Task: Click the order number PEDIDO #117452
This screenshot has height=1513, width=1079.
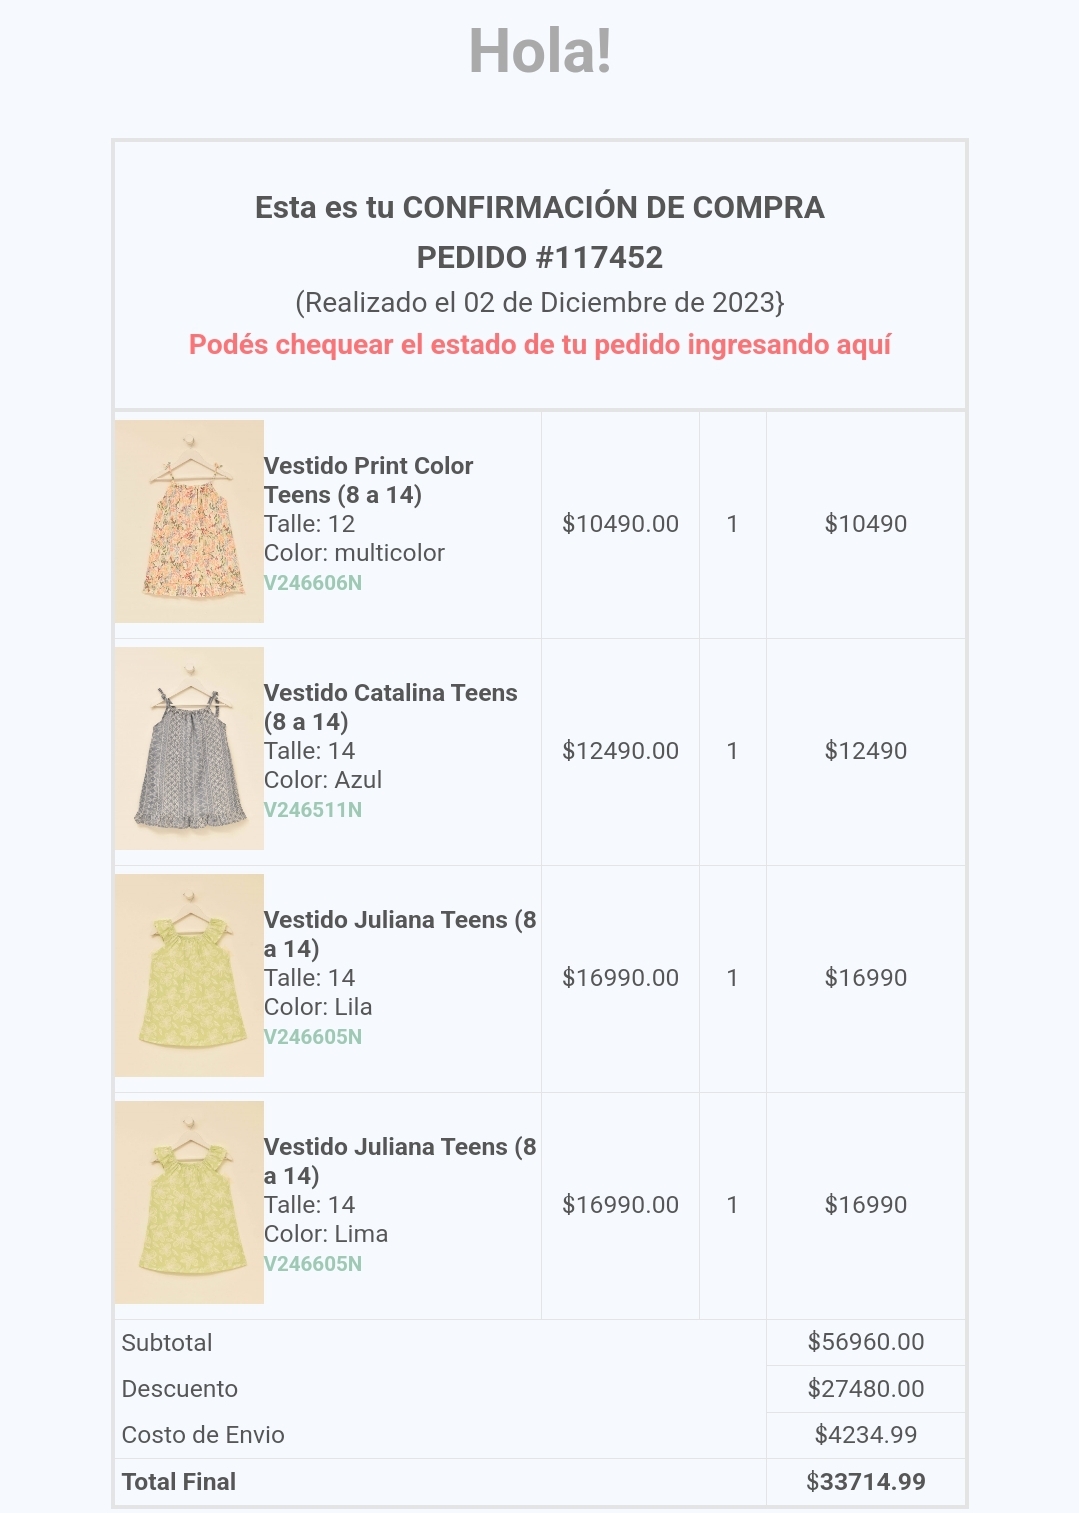Action: click(x=540, y=258)
